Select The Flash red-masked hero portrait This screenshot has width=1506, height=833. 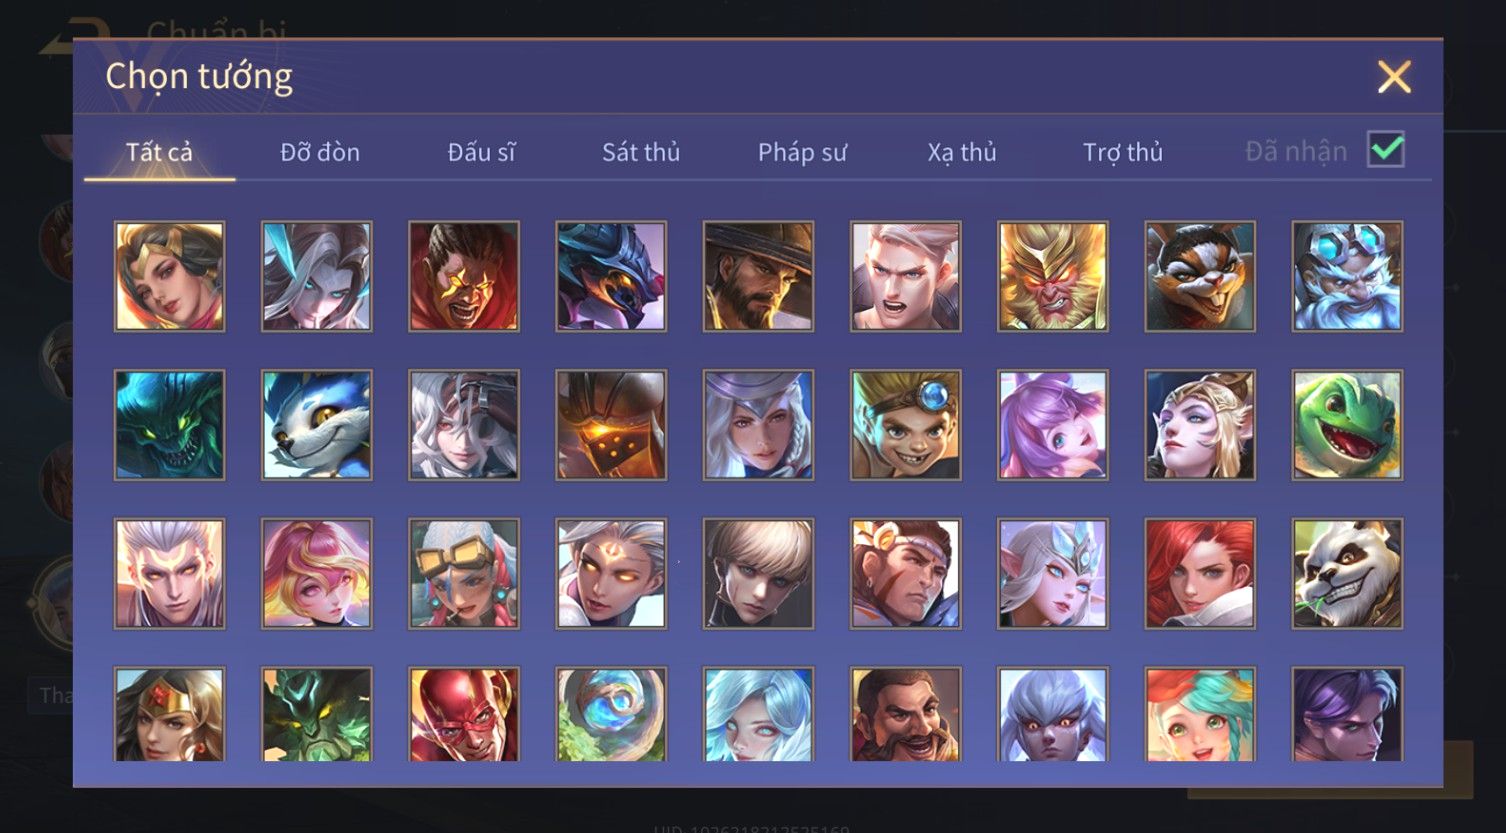click(x=464, y=714)
